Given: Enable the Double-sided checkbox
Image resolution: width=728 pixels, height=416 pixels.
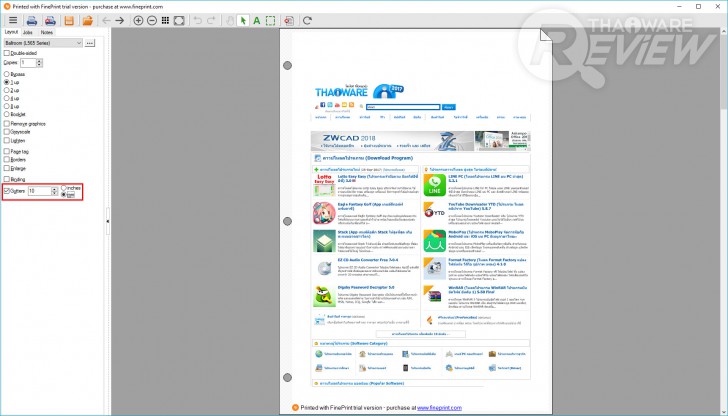Looking at the screenshot, I should click(6, 53).
